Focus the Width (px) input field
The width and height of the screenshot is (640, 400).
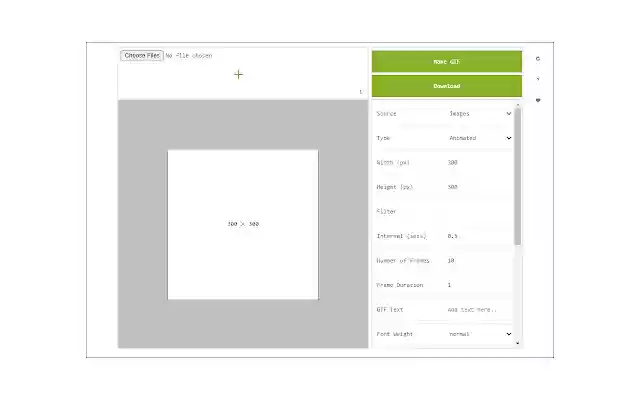(x=480, y=162)
